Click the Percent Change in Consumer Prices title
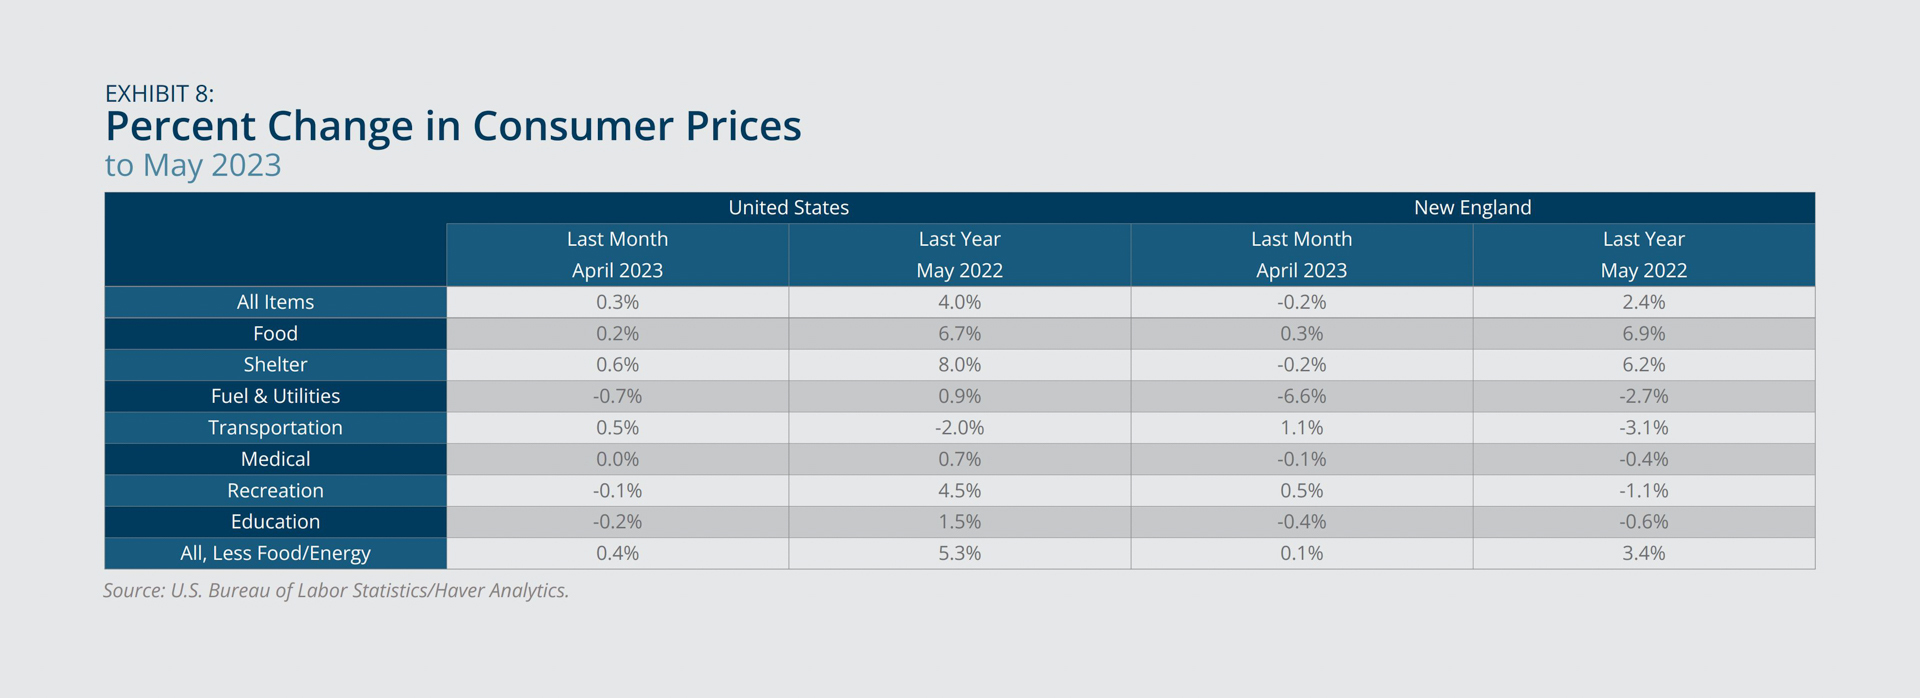Screen dimensions: 1920x698 (x=453, y=127)
